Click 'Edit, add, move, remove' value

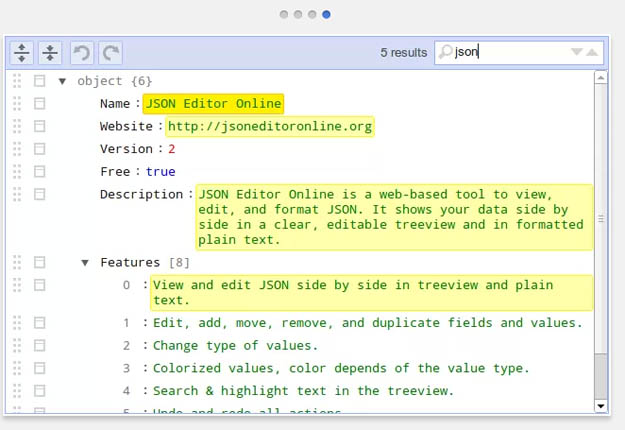(368, 322)
